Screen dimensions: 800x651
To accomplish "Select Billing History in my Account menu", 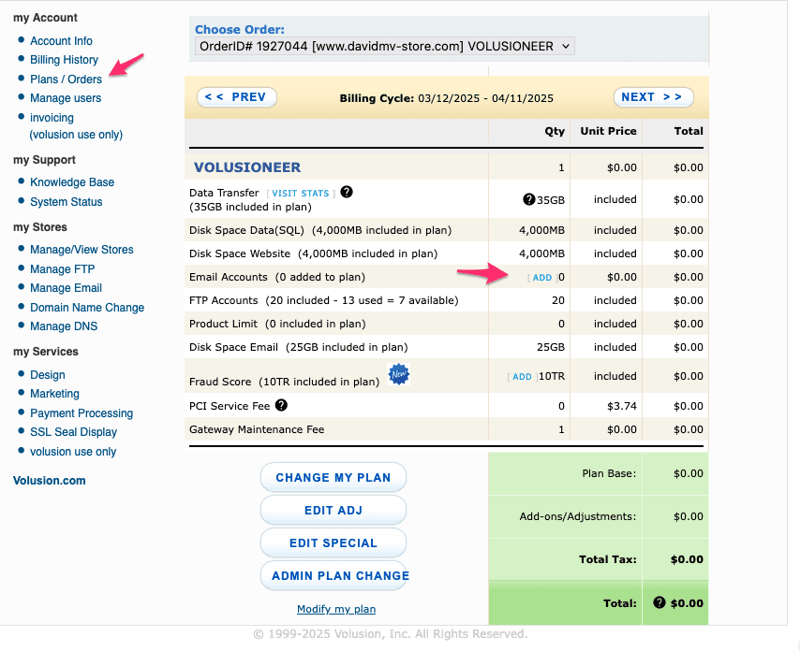I will click(64, 60).
